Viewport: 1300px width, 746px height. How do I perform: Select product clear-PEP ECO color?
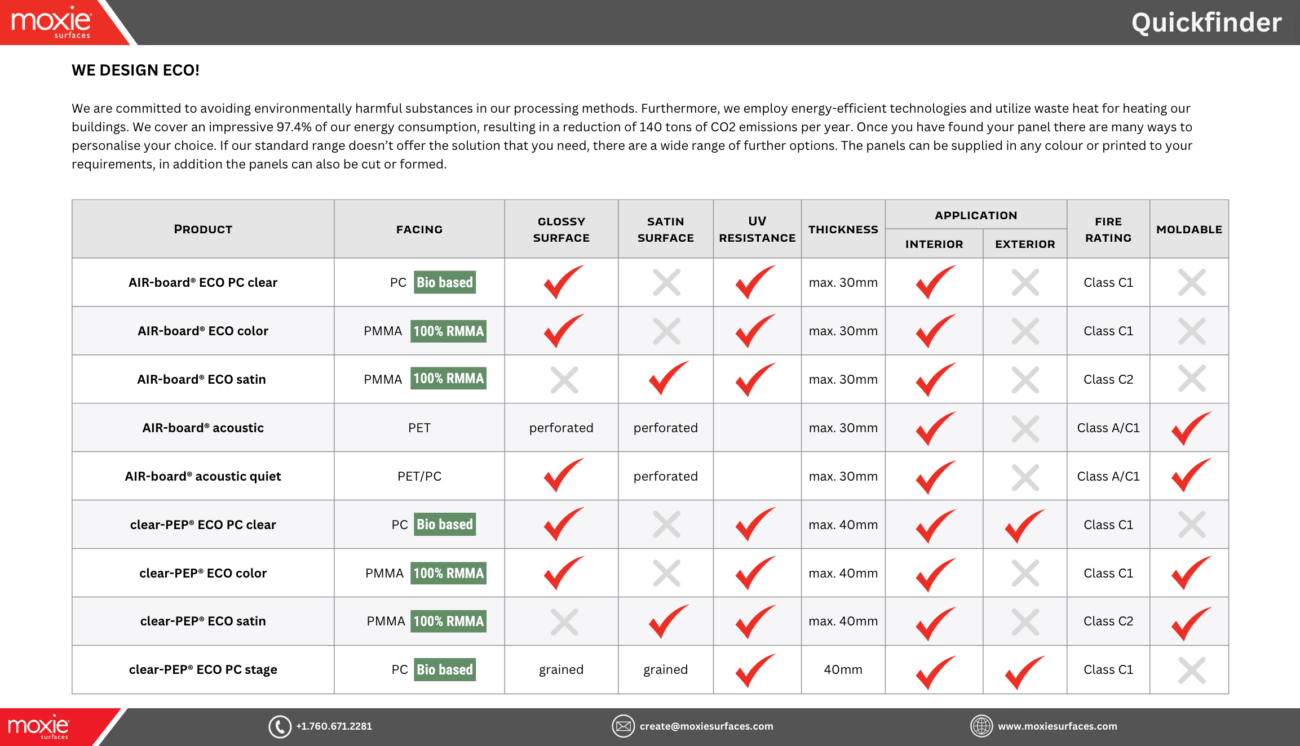[x=203, y=573]
